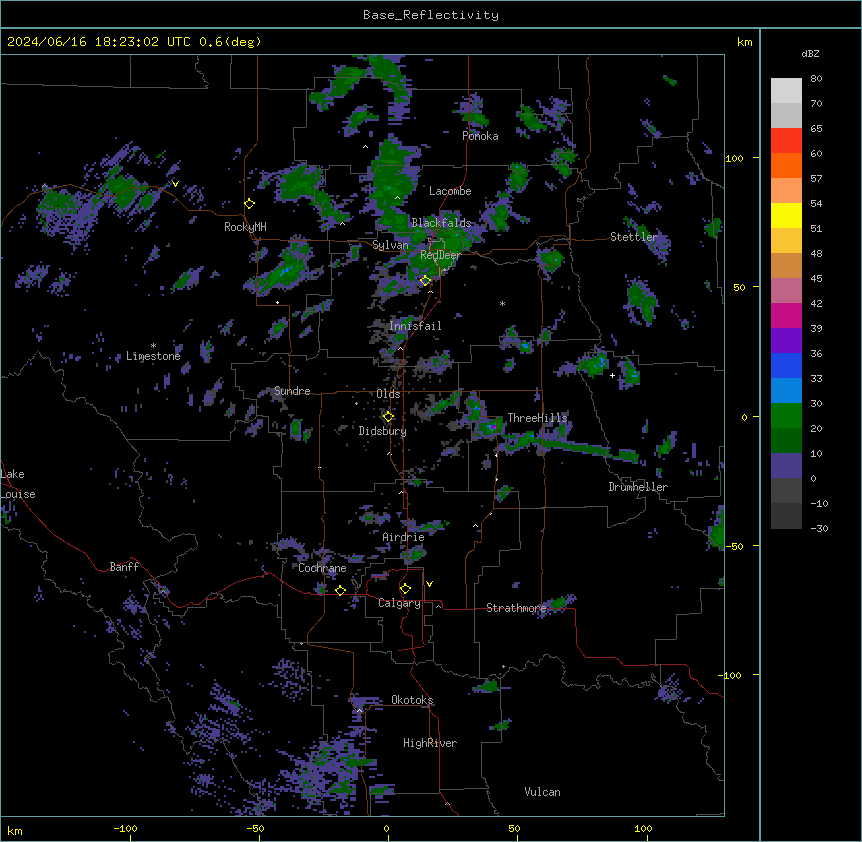The image size is (862, 842).
Task: Click the km unit label at top right
Action: click(x=744, y=42)
